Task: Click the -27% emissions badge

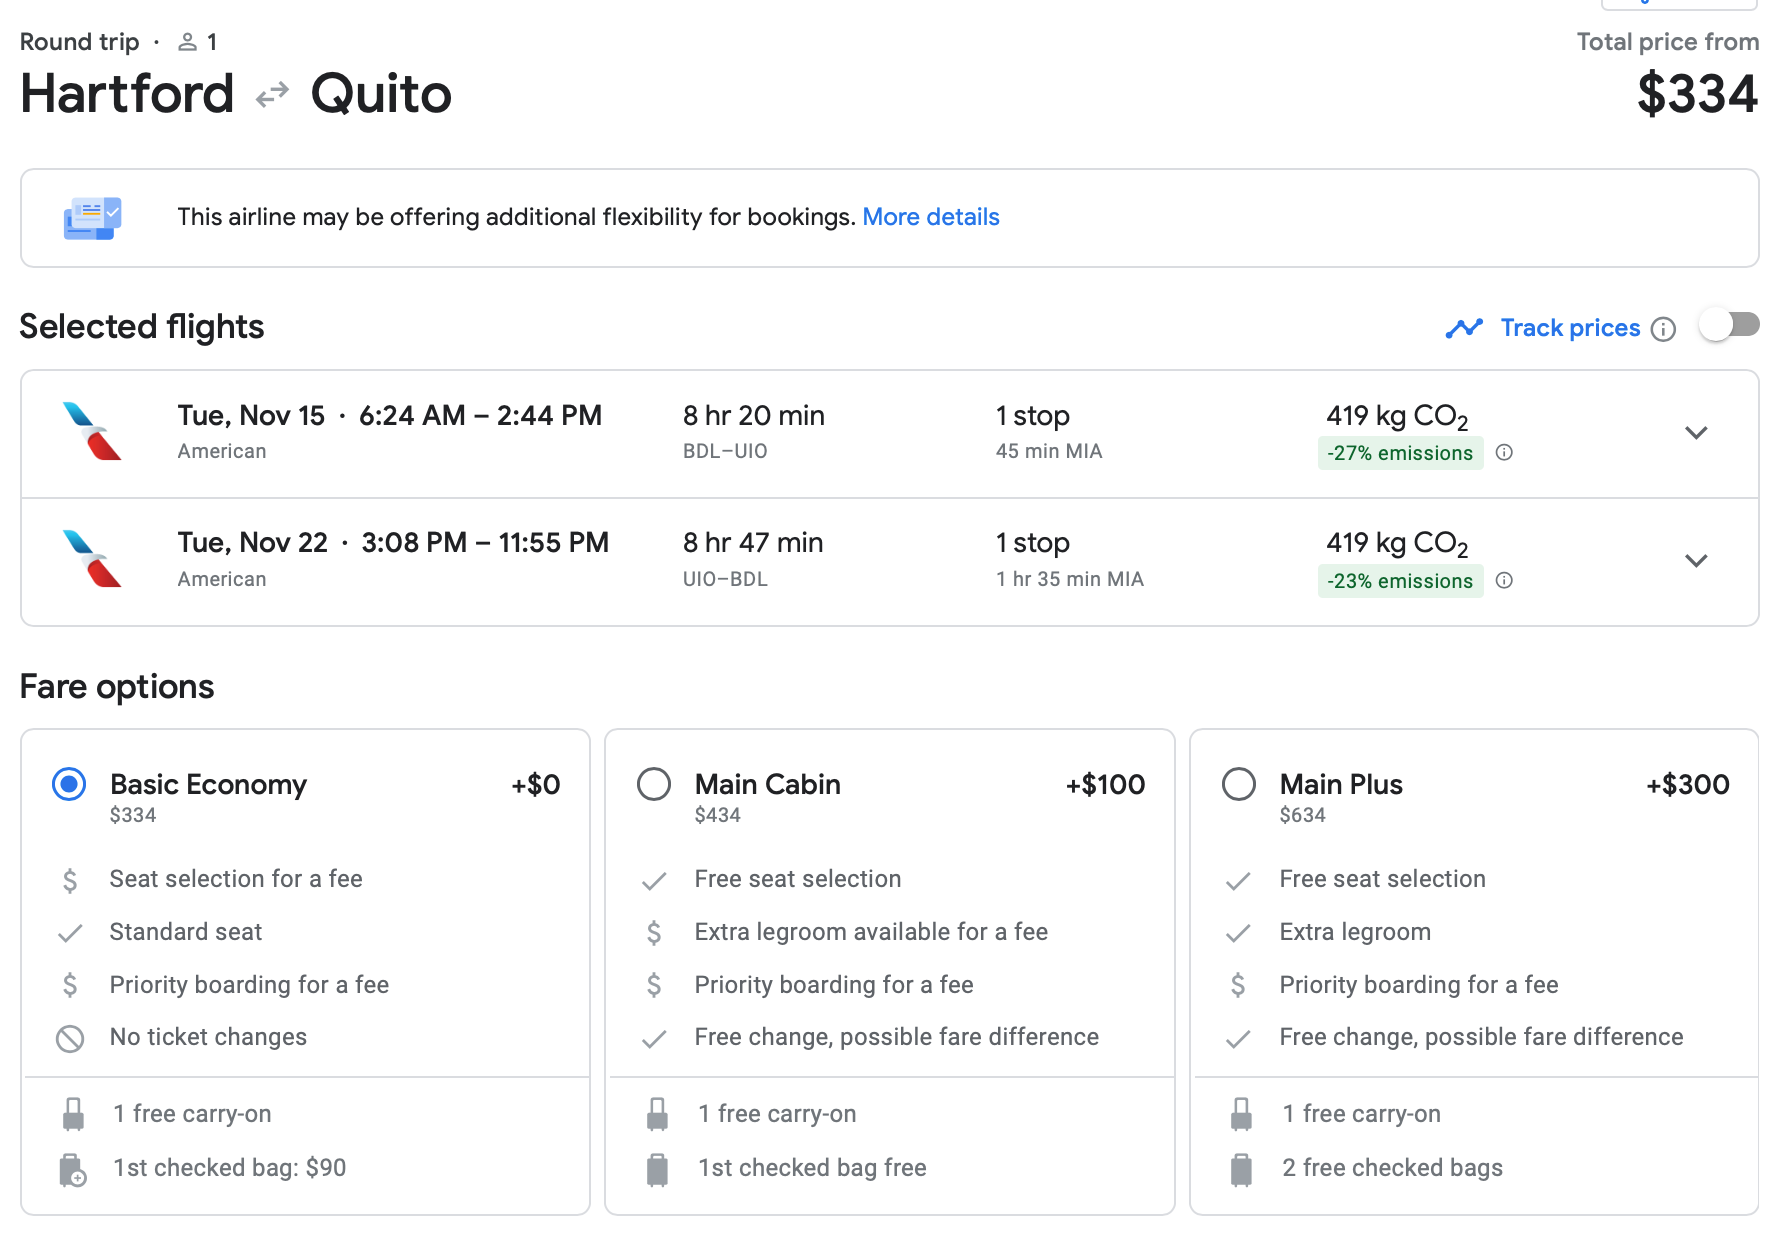Action: (x=1399, y=453)
